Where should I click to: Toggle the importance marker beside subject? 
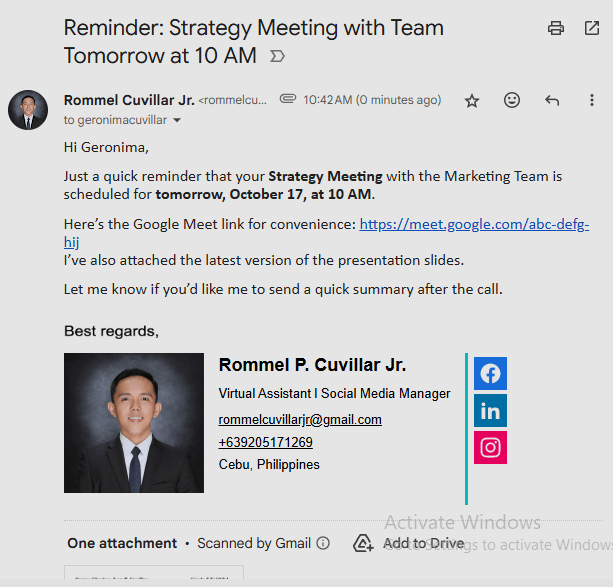pos(277,56)
